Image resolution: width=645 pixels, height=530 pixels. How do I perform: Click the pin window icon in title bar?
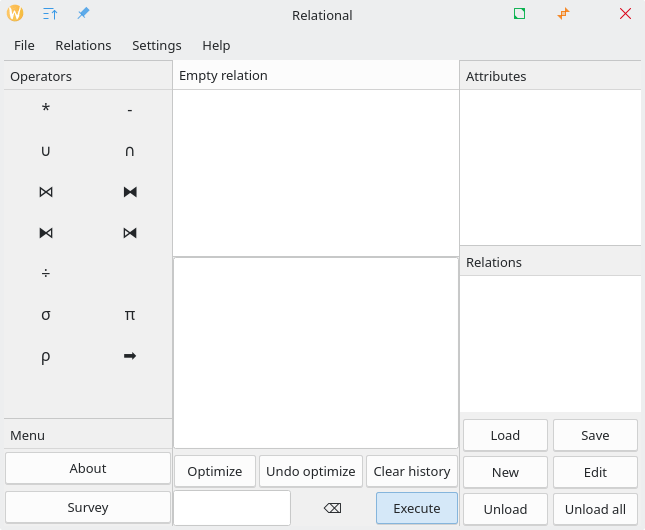coord(83,14)
